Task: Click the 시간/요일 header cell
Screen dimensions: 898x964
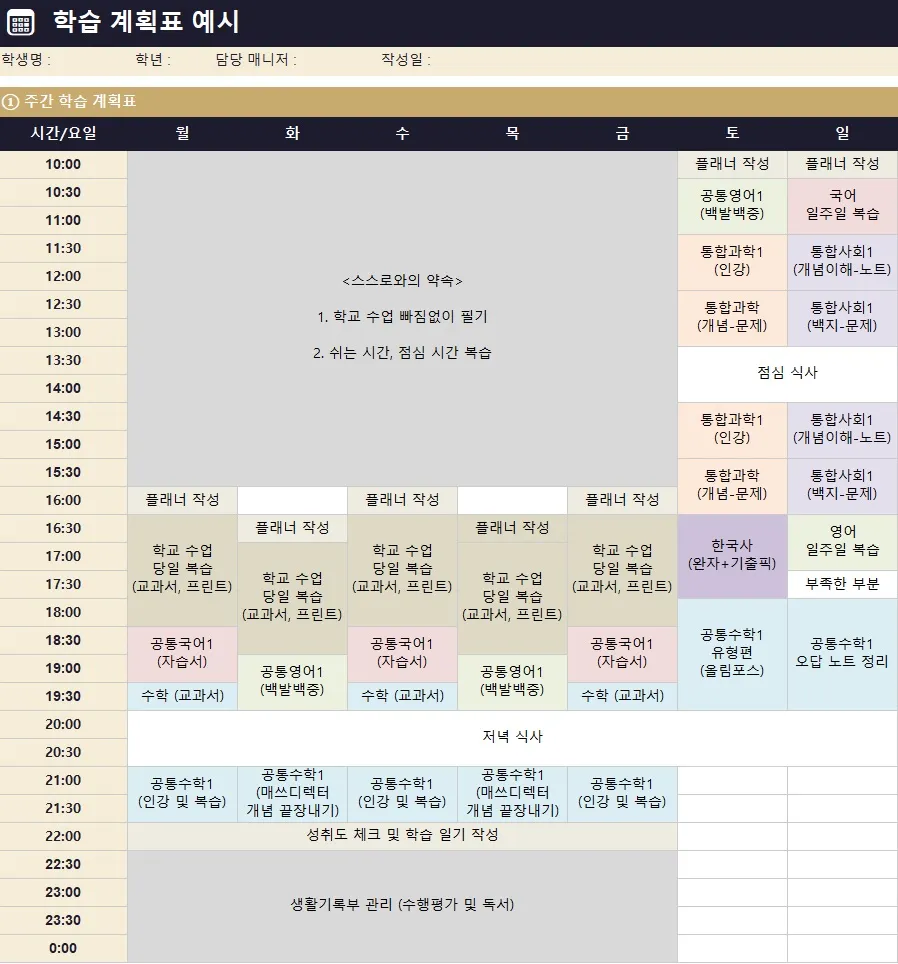Action: pyautogui.click(x=63, y=133)
